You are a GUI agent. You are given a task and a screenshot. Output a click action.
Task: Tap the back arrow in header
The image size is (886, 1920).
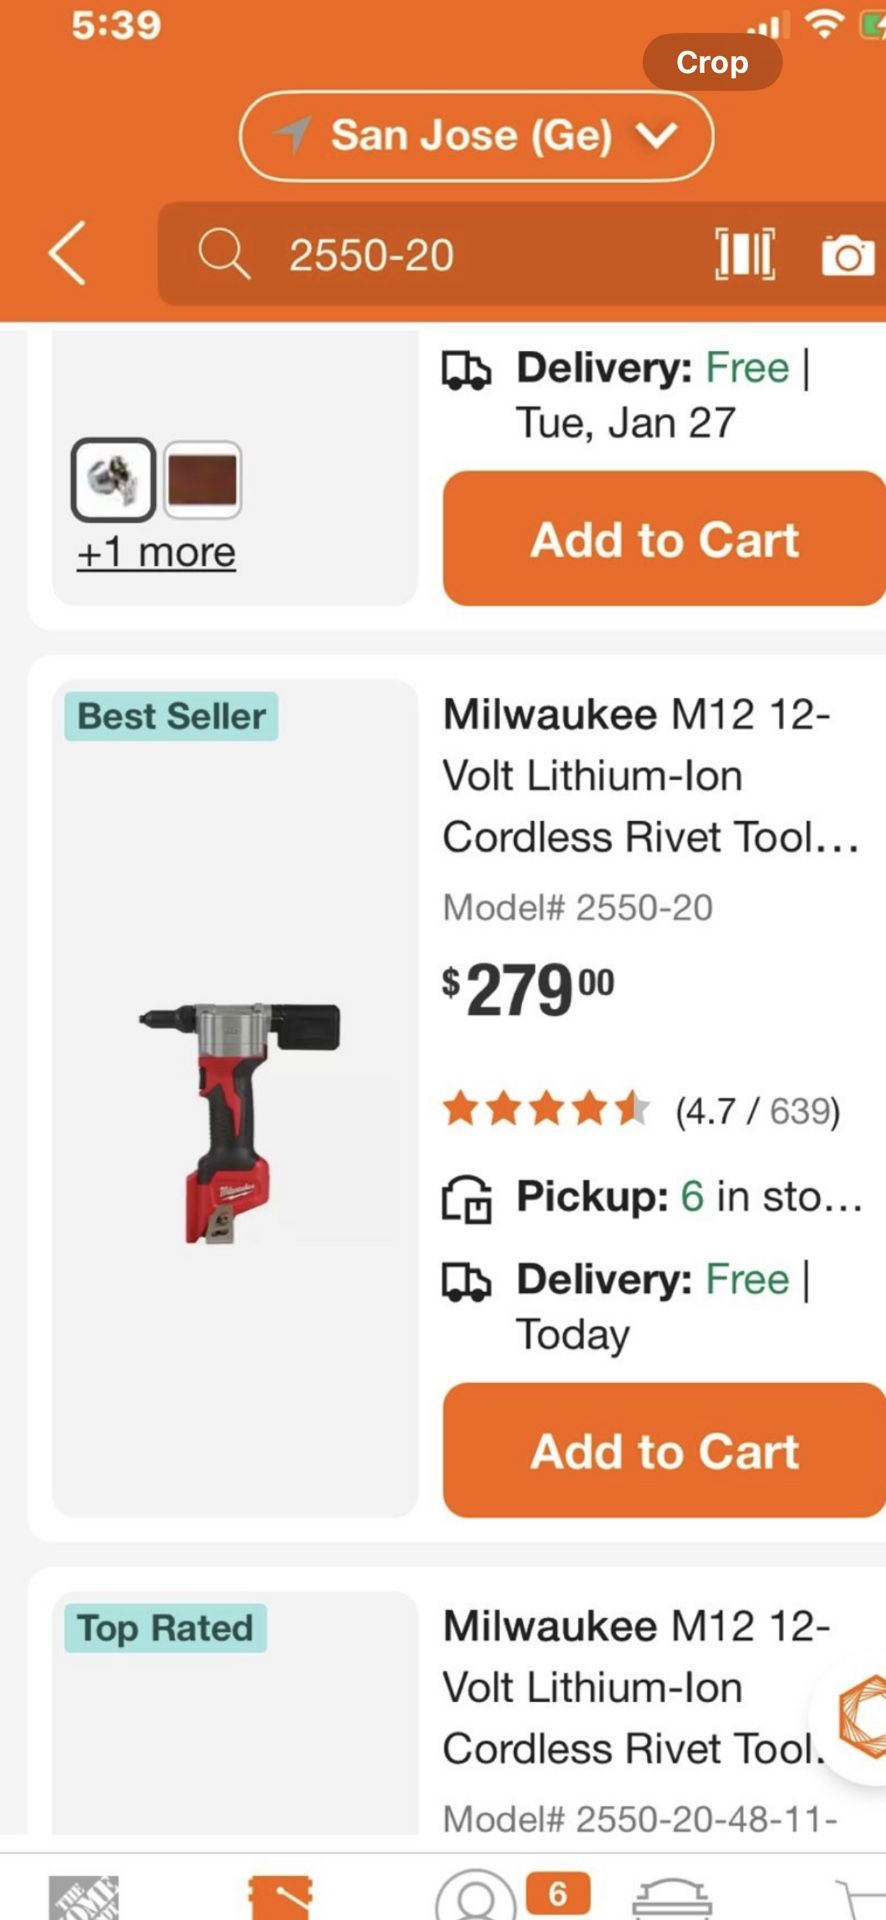point(67,254)
